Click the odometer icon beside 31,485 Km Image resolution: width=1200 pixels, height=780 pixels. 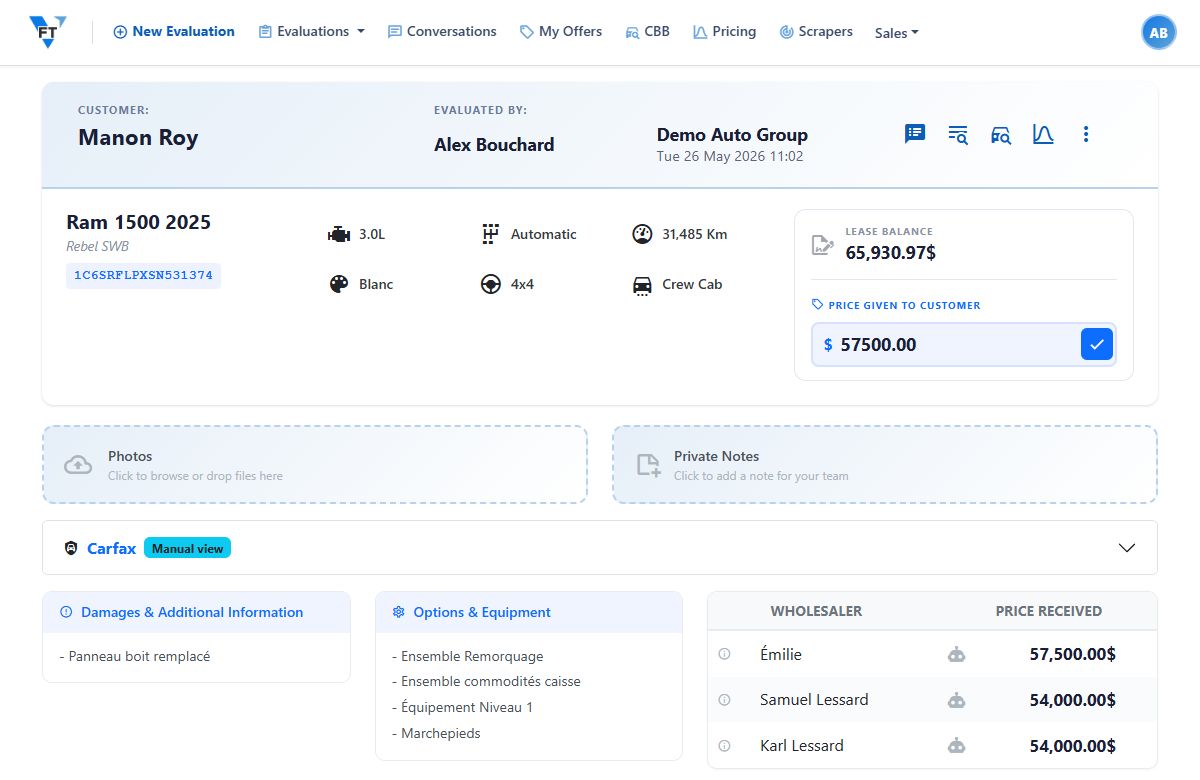642,234
